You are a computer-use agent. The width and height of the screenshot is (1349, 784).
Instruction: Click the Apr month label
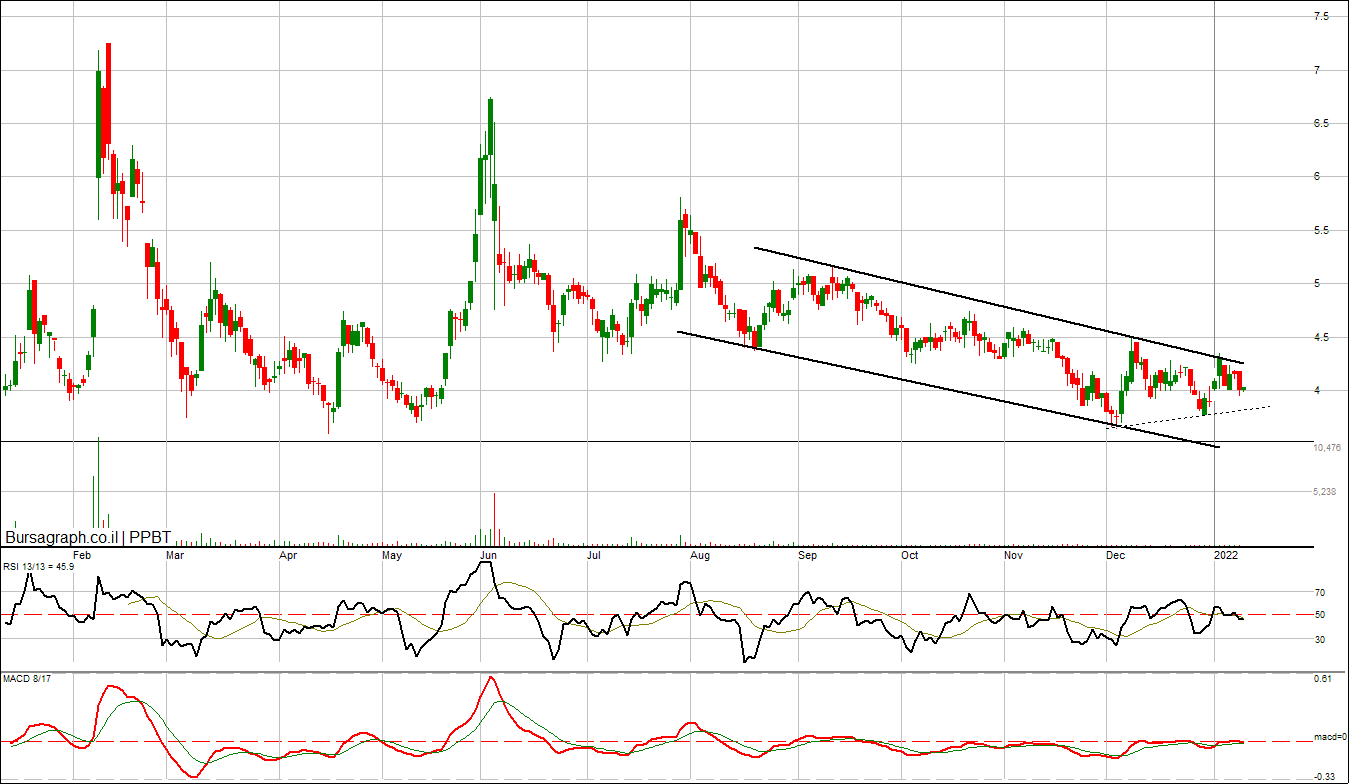pos(288,554)
